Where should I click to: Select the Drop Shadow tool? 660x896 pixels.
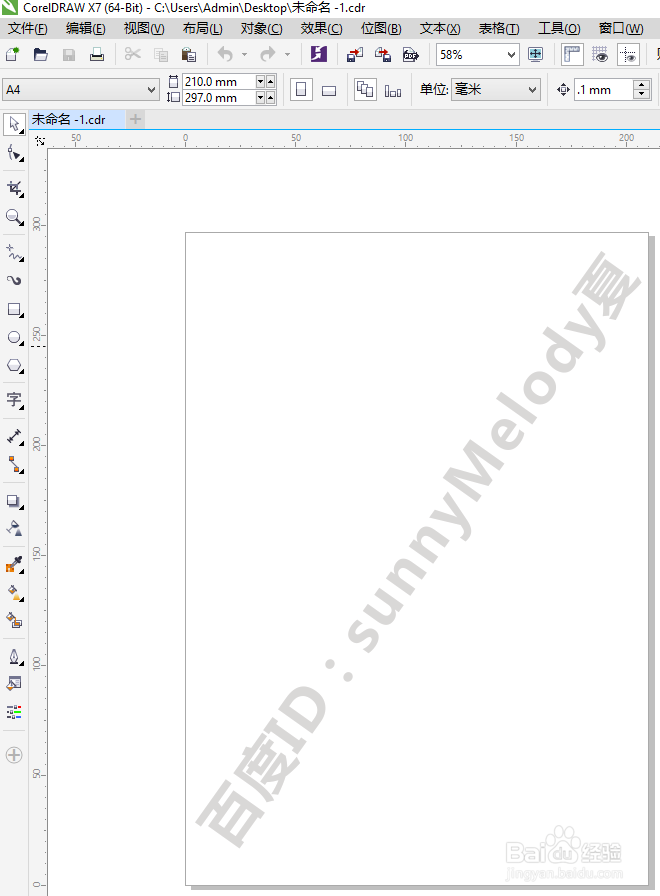14,501
